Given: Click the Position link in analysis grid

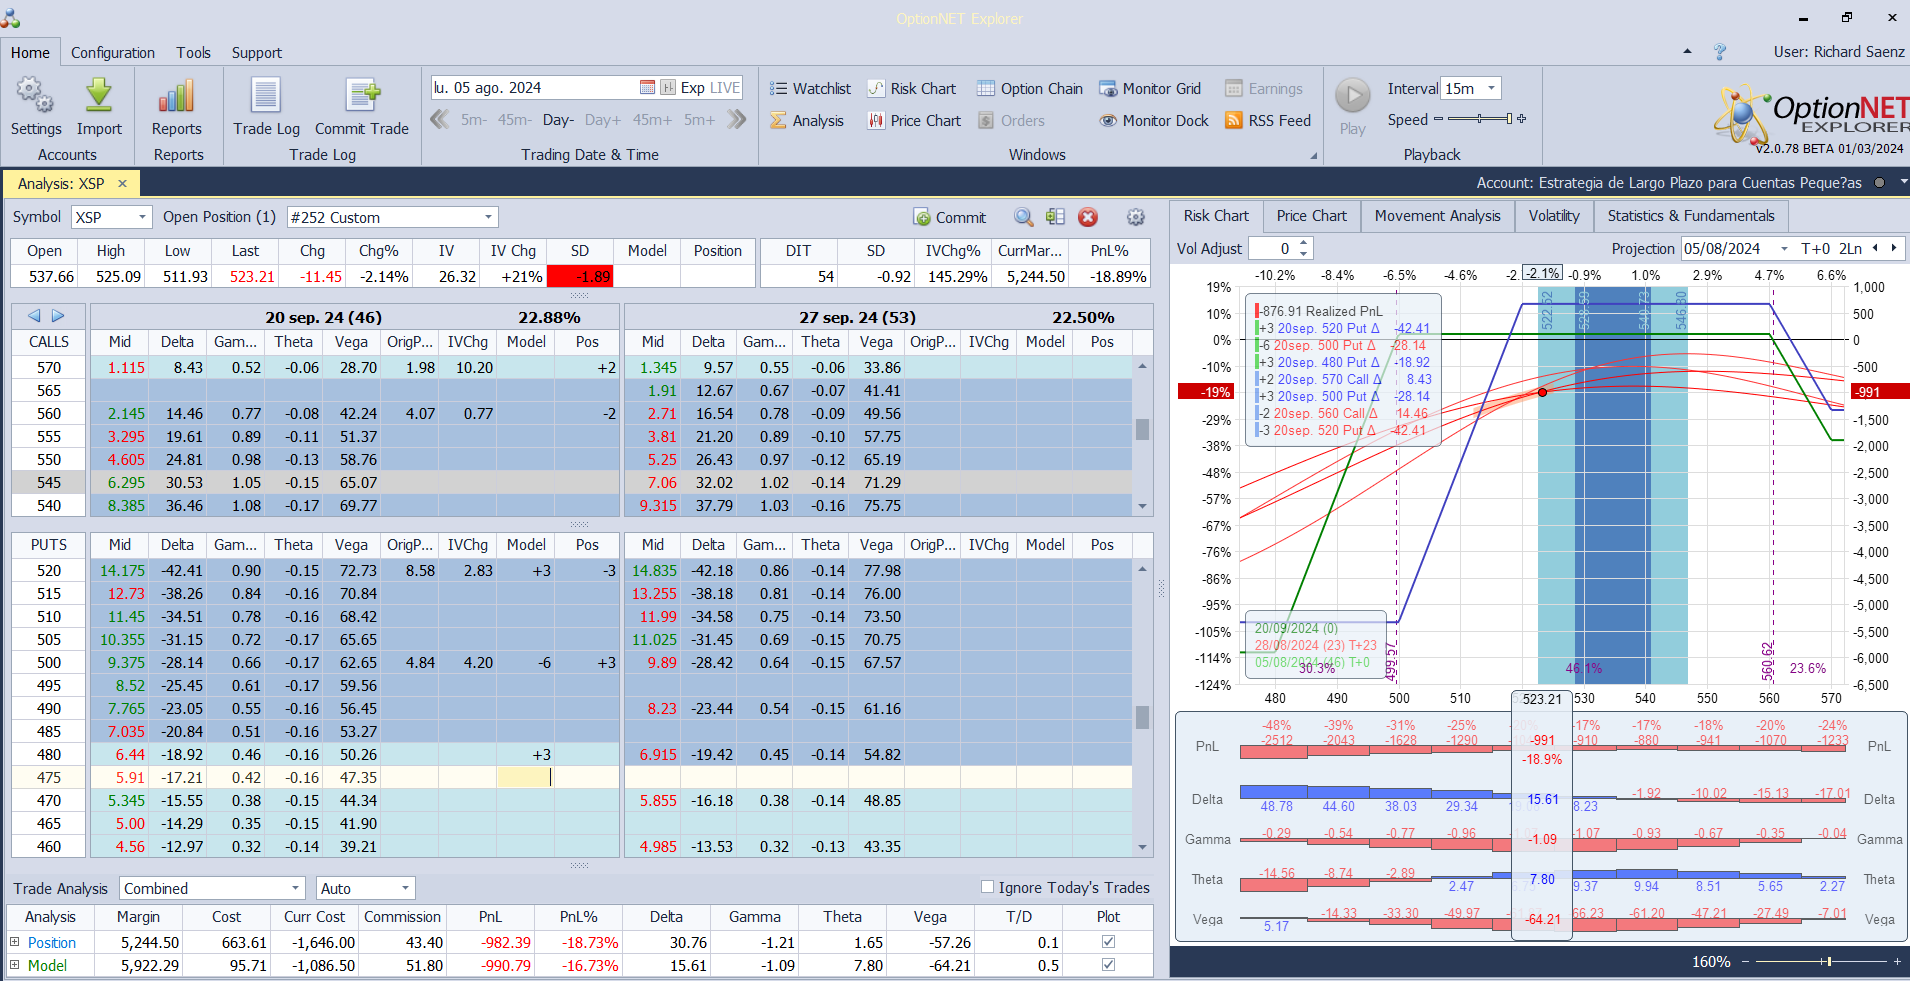Looking at the screenshot, I should coord(52,942).
